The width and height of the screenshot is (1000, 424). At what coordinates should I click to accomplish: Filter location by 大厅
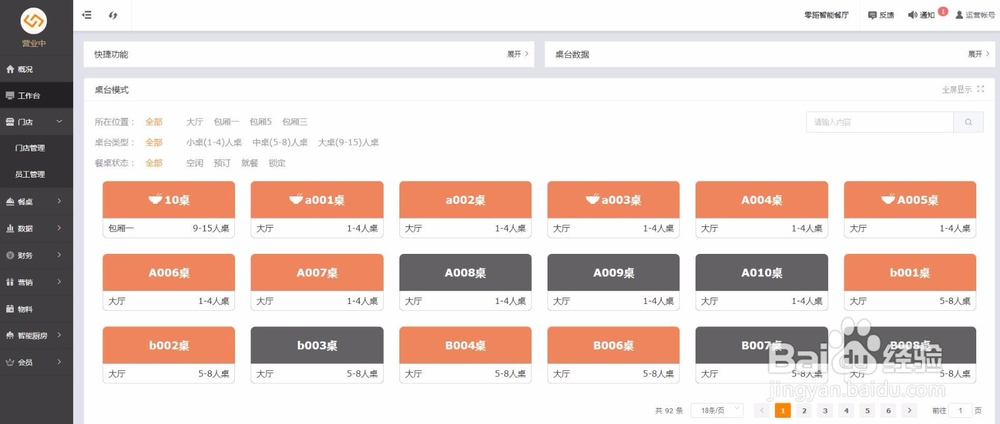tap(194, 122)
